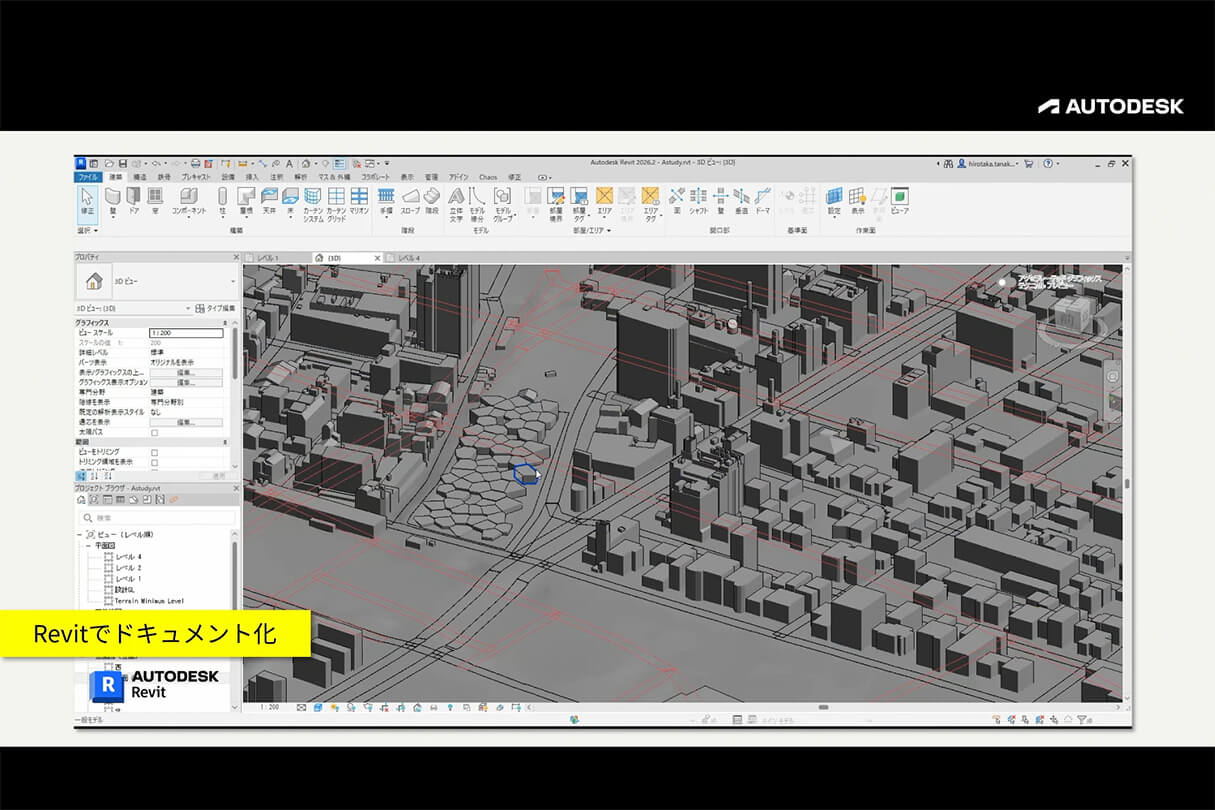Screen dimensions: 1215x810
Task: Click 編集 button for グラフィックス表示オプション
Action: pos(186,382)
